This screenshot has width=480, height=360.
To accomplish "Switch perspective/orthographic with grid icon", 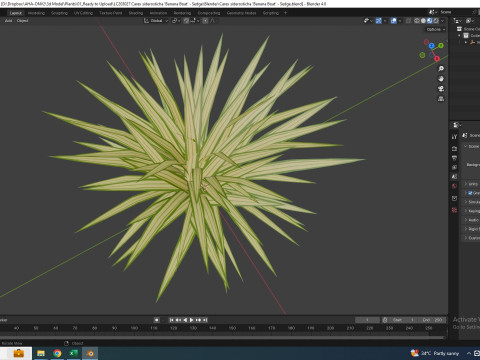I will (x=441, y=99).
